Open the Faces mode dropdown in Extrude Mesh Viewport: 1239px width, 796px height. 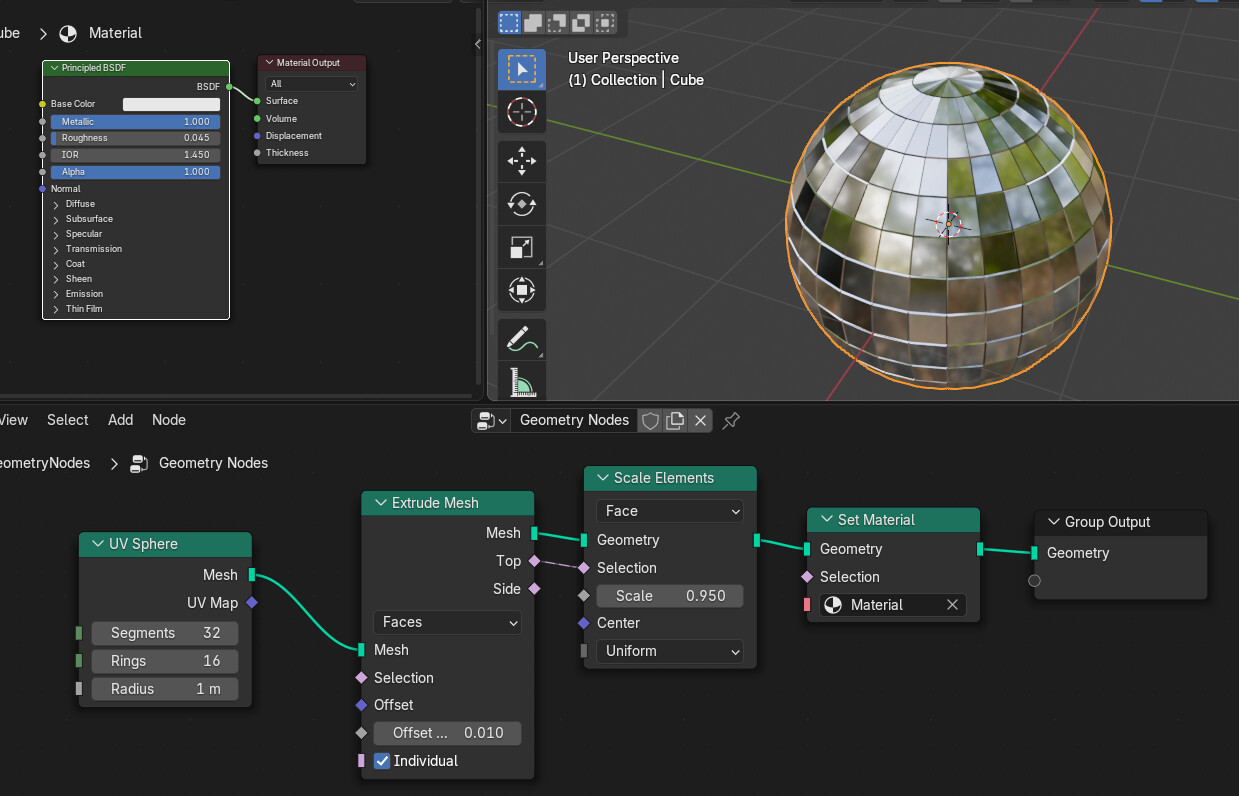tap(447, 622)
